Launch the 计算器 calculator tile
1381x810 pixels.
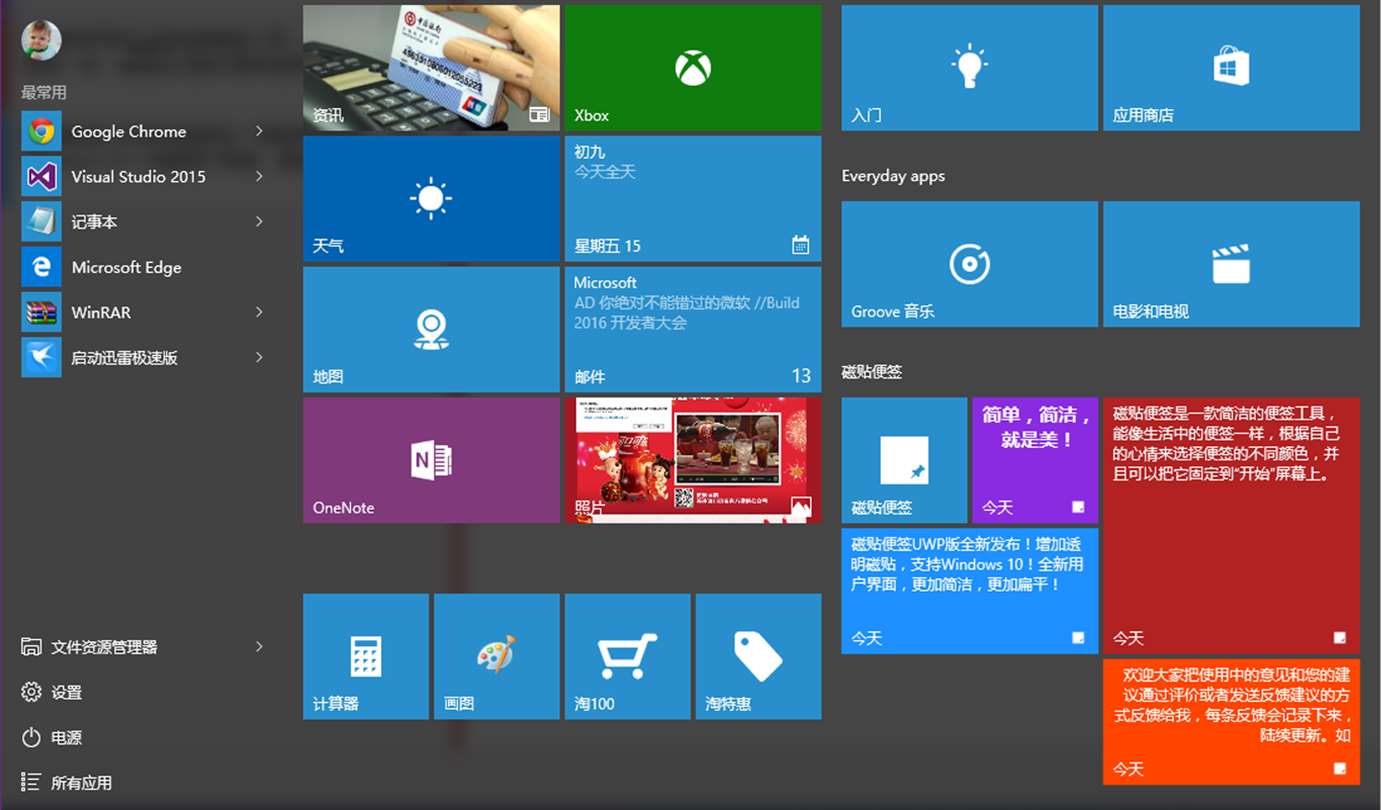[x=366, y=656]
